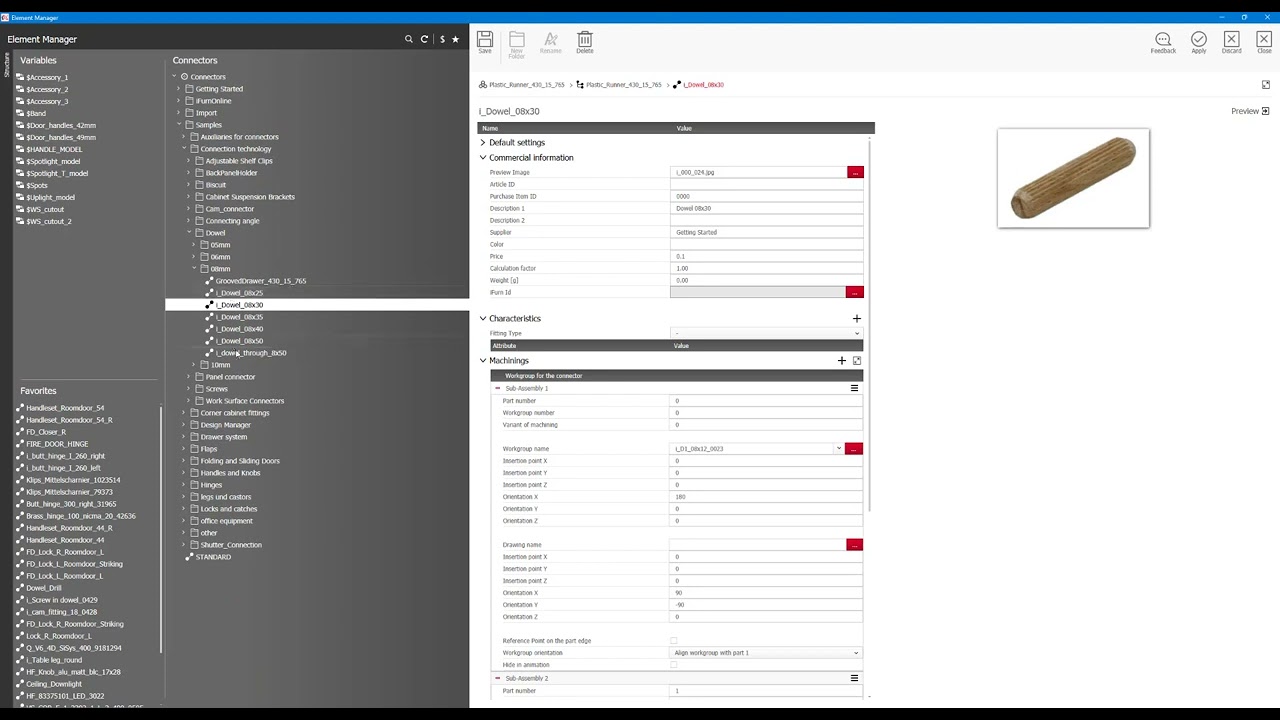This screenshot has height=720, width=1280.
Task: Click the favorites star icon
Action: pos(456,39)
